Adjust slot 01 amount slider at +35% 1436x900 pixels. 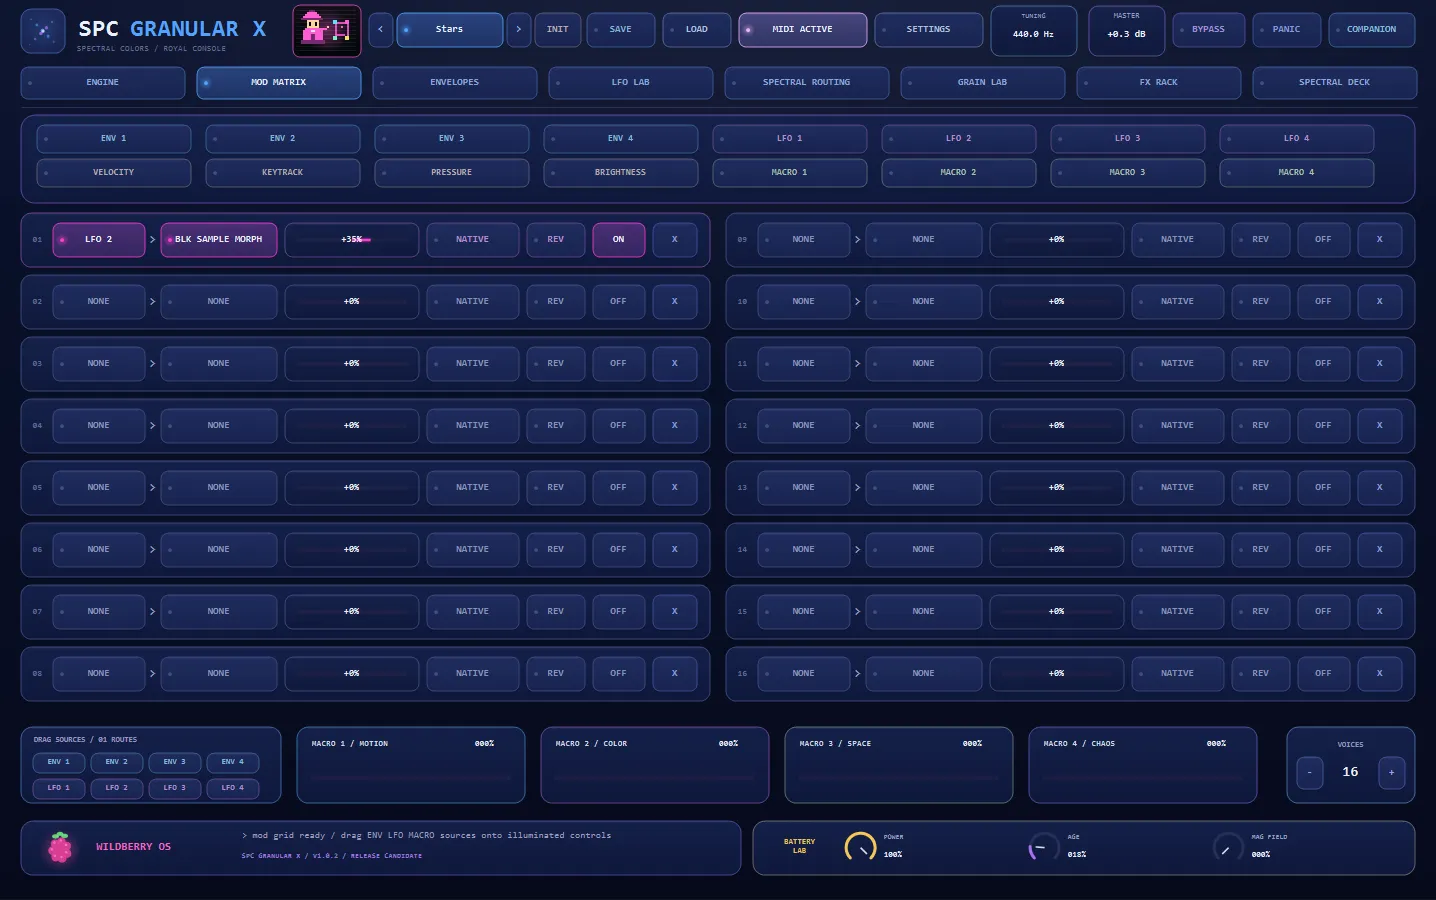click(352, 240)
